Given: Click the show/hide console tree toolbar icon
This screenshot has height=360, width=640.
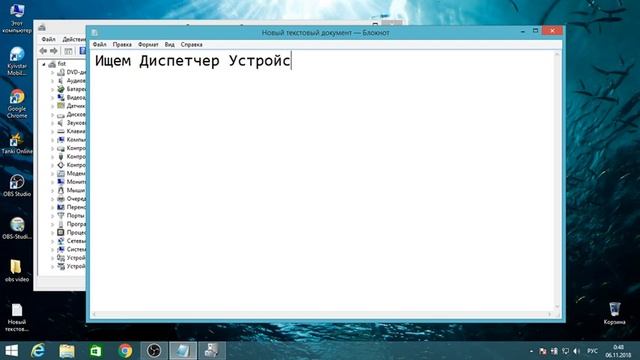Looking at the screenshot, I should tap(68, 51).
